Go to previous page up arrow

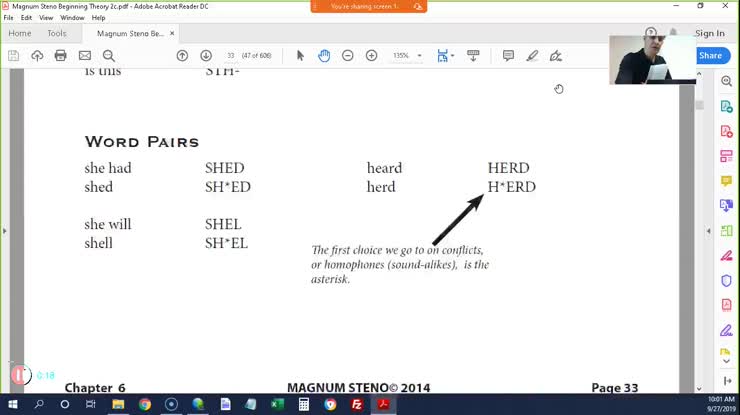point(182,56)
